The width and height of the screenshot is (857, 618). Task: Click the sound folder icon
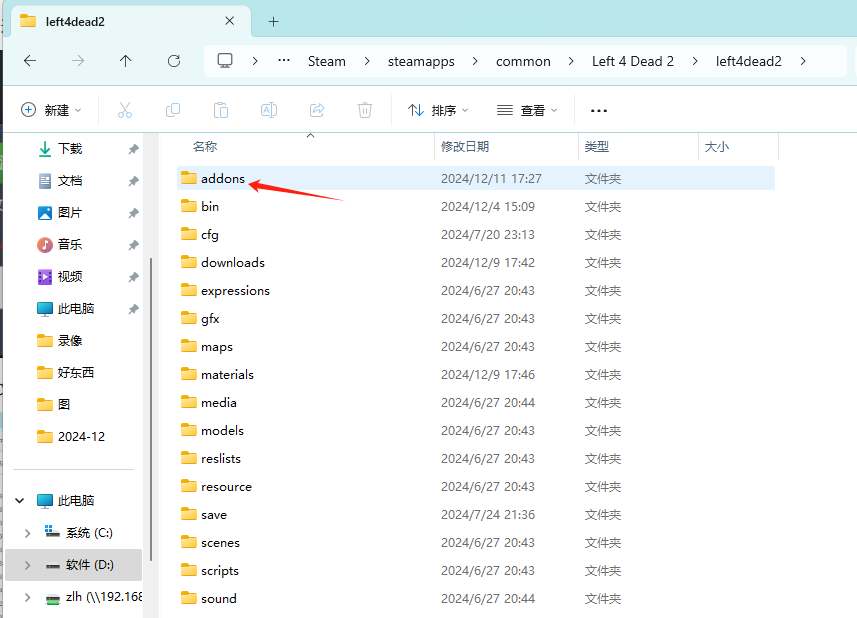pos(189,598)
